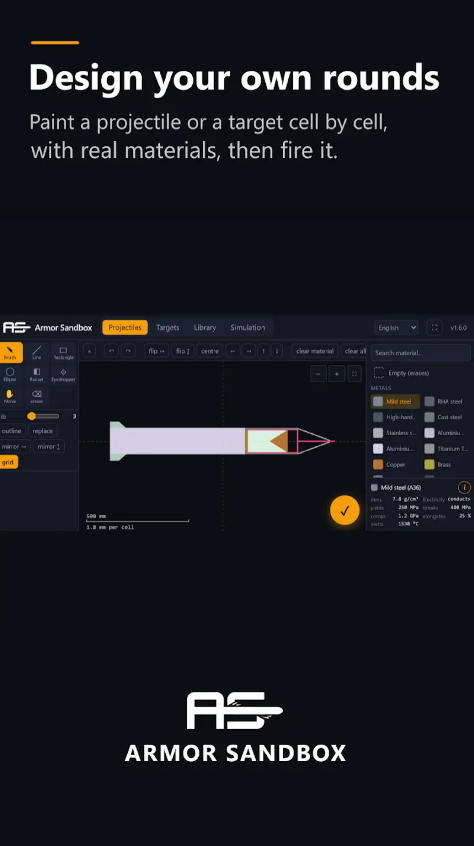Viewport: 474px width, 846px height.
Task: Shift design right with right arrow
Action: coord(249,351)
